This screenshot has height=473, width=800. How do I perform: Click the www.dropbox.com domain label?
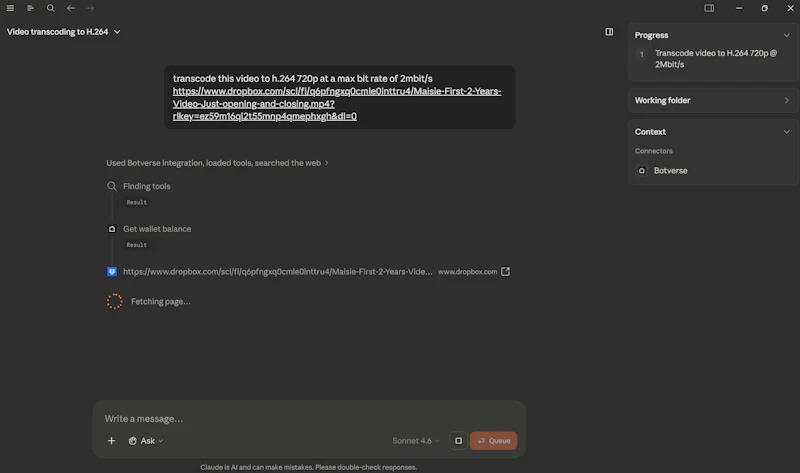[467, 272]
